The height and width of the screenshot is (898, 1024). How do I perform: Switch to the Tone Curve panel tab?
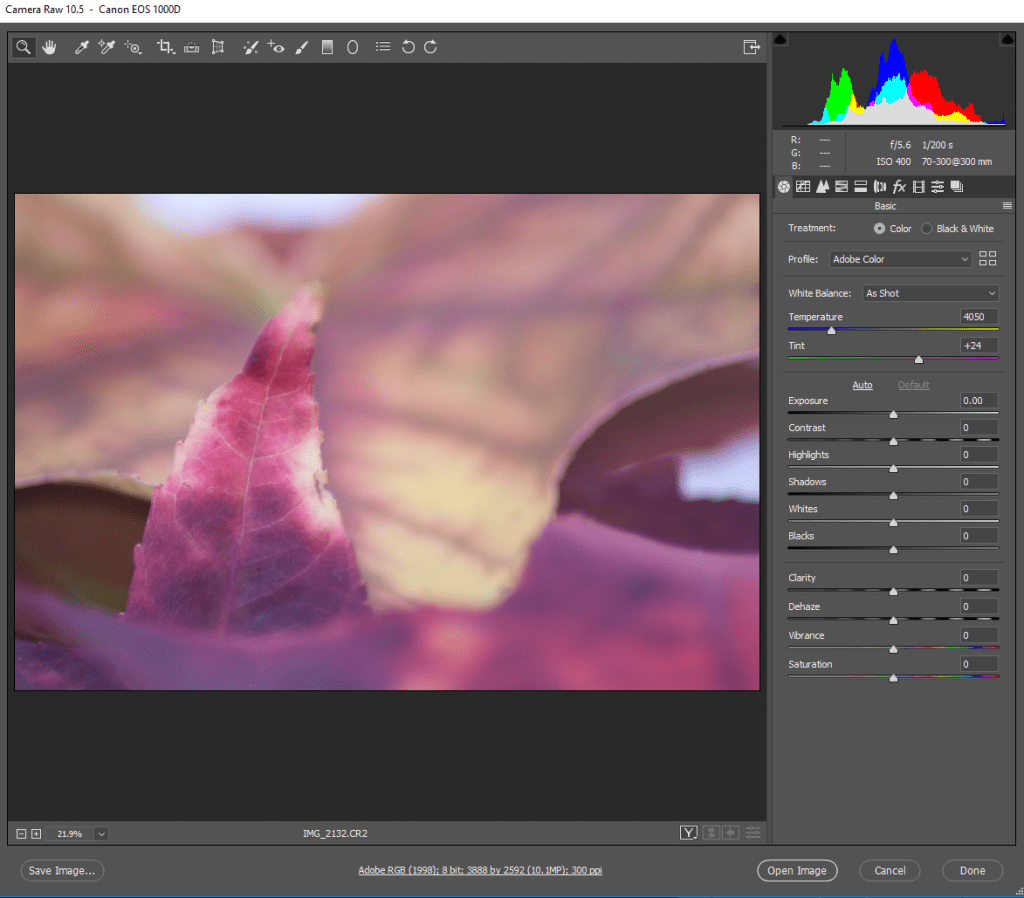[x=803, y=187]
